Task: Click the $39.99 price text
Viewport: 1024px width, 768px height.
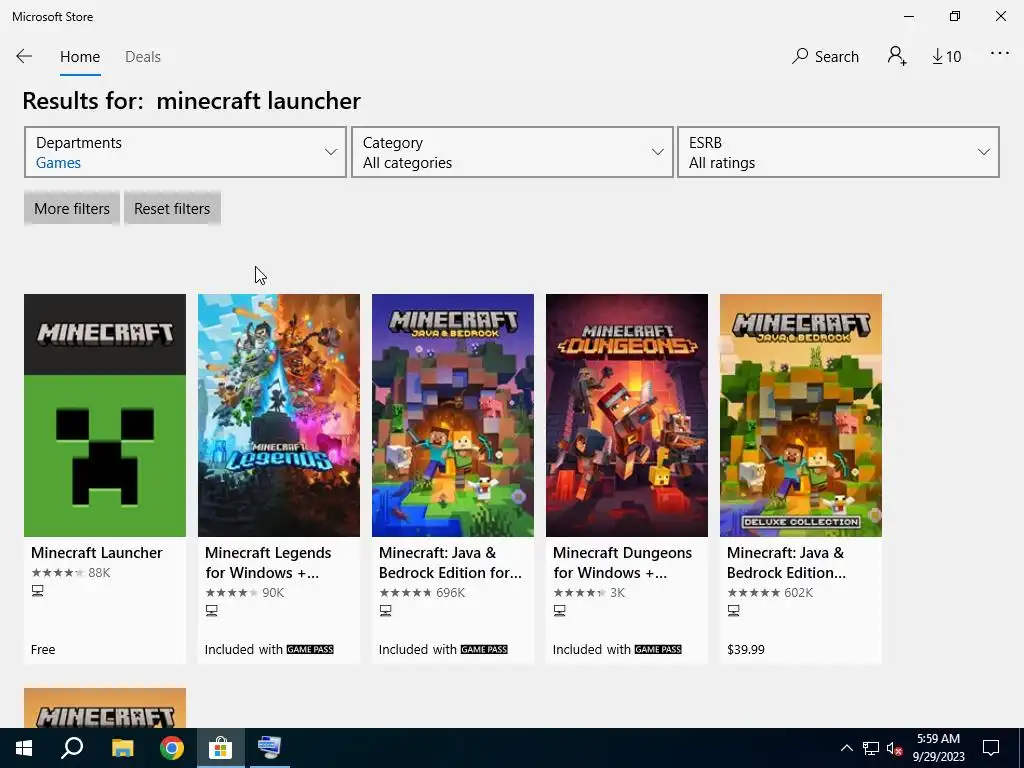Action: pyautogui.click(x=746, y=650)
